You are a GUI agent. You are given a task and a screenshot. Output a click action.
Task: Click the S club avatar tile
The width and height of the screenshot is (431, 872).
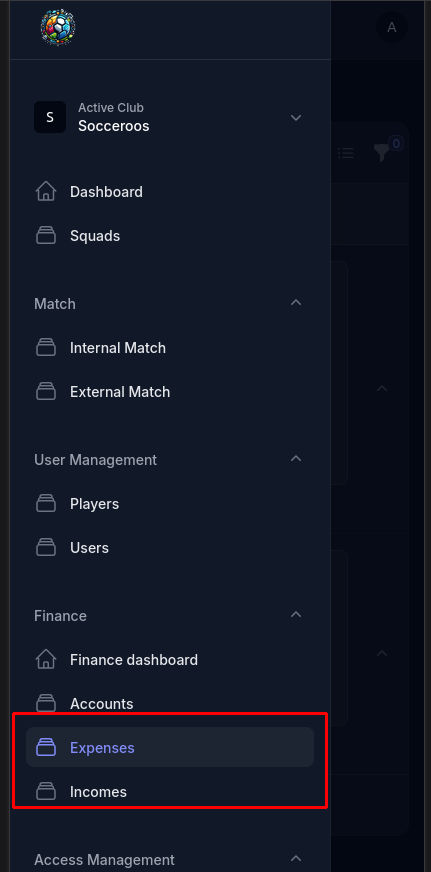coord(50,117)
